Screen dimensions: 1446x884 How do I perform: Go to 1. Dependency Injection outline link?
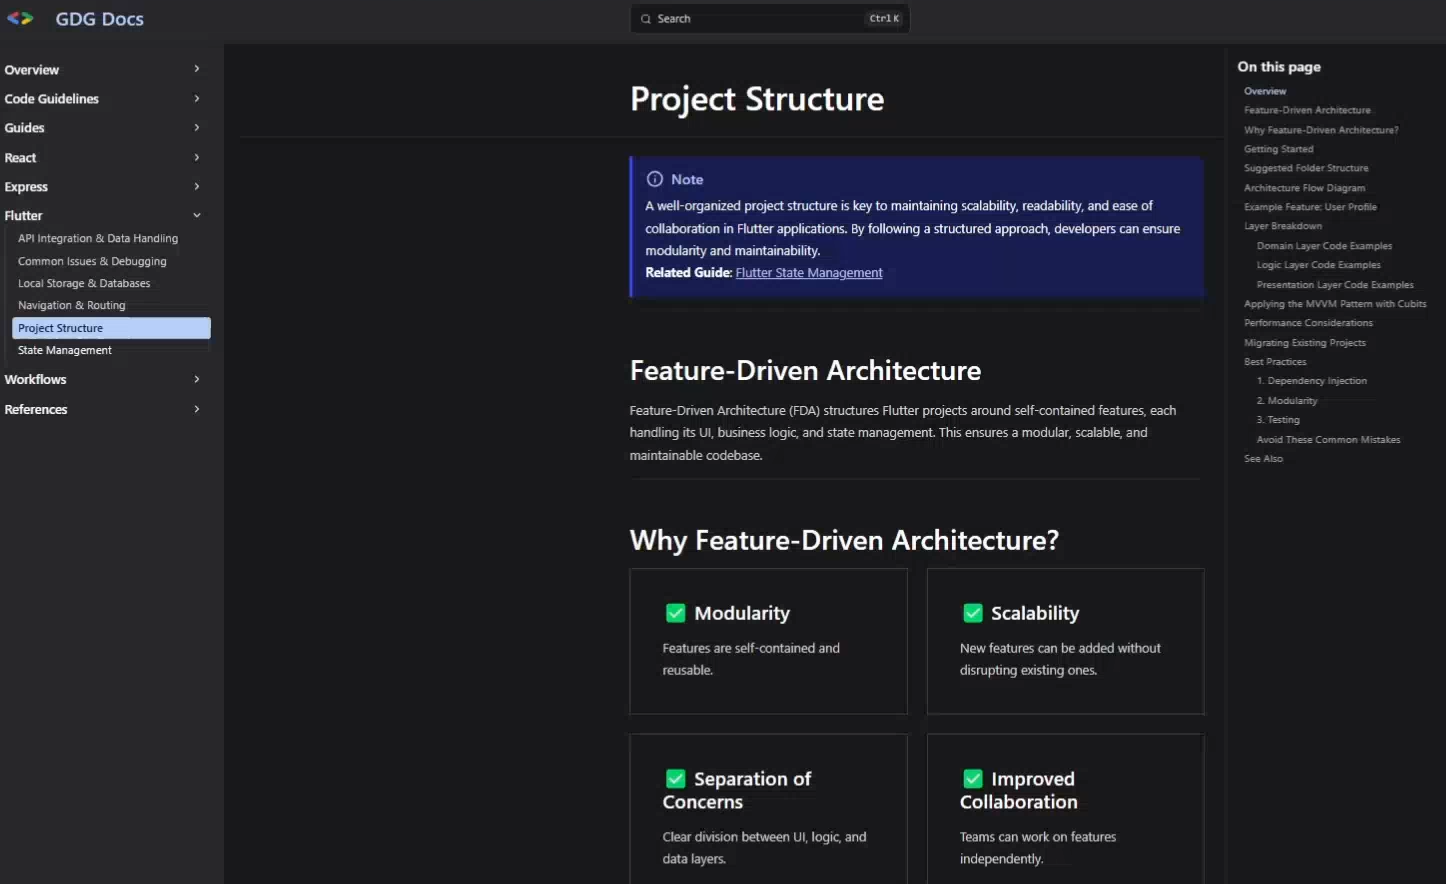[x=1312, y=381]
